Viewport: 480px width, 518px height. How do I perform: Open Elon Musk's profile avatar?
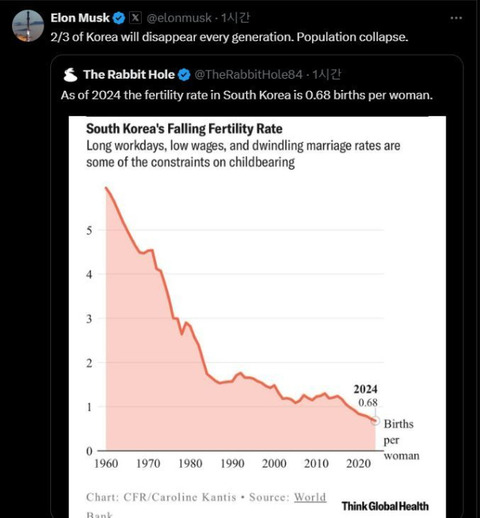click(28, 26)
